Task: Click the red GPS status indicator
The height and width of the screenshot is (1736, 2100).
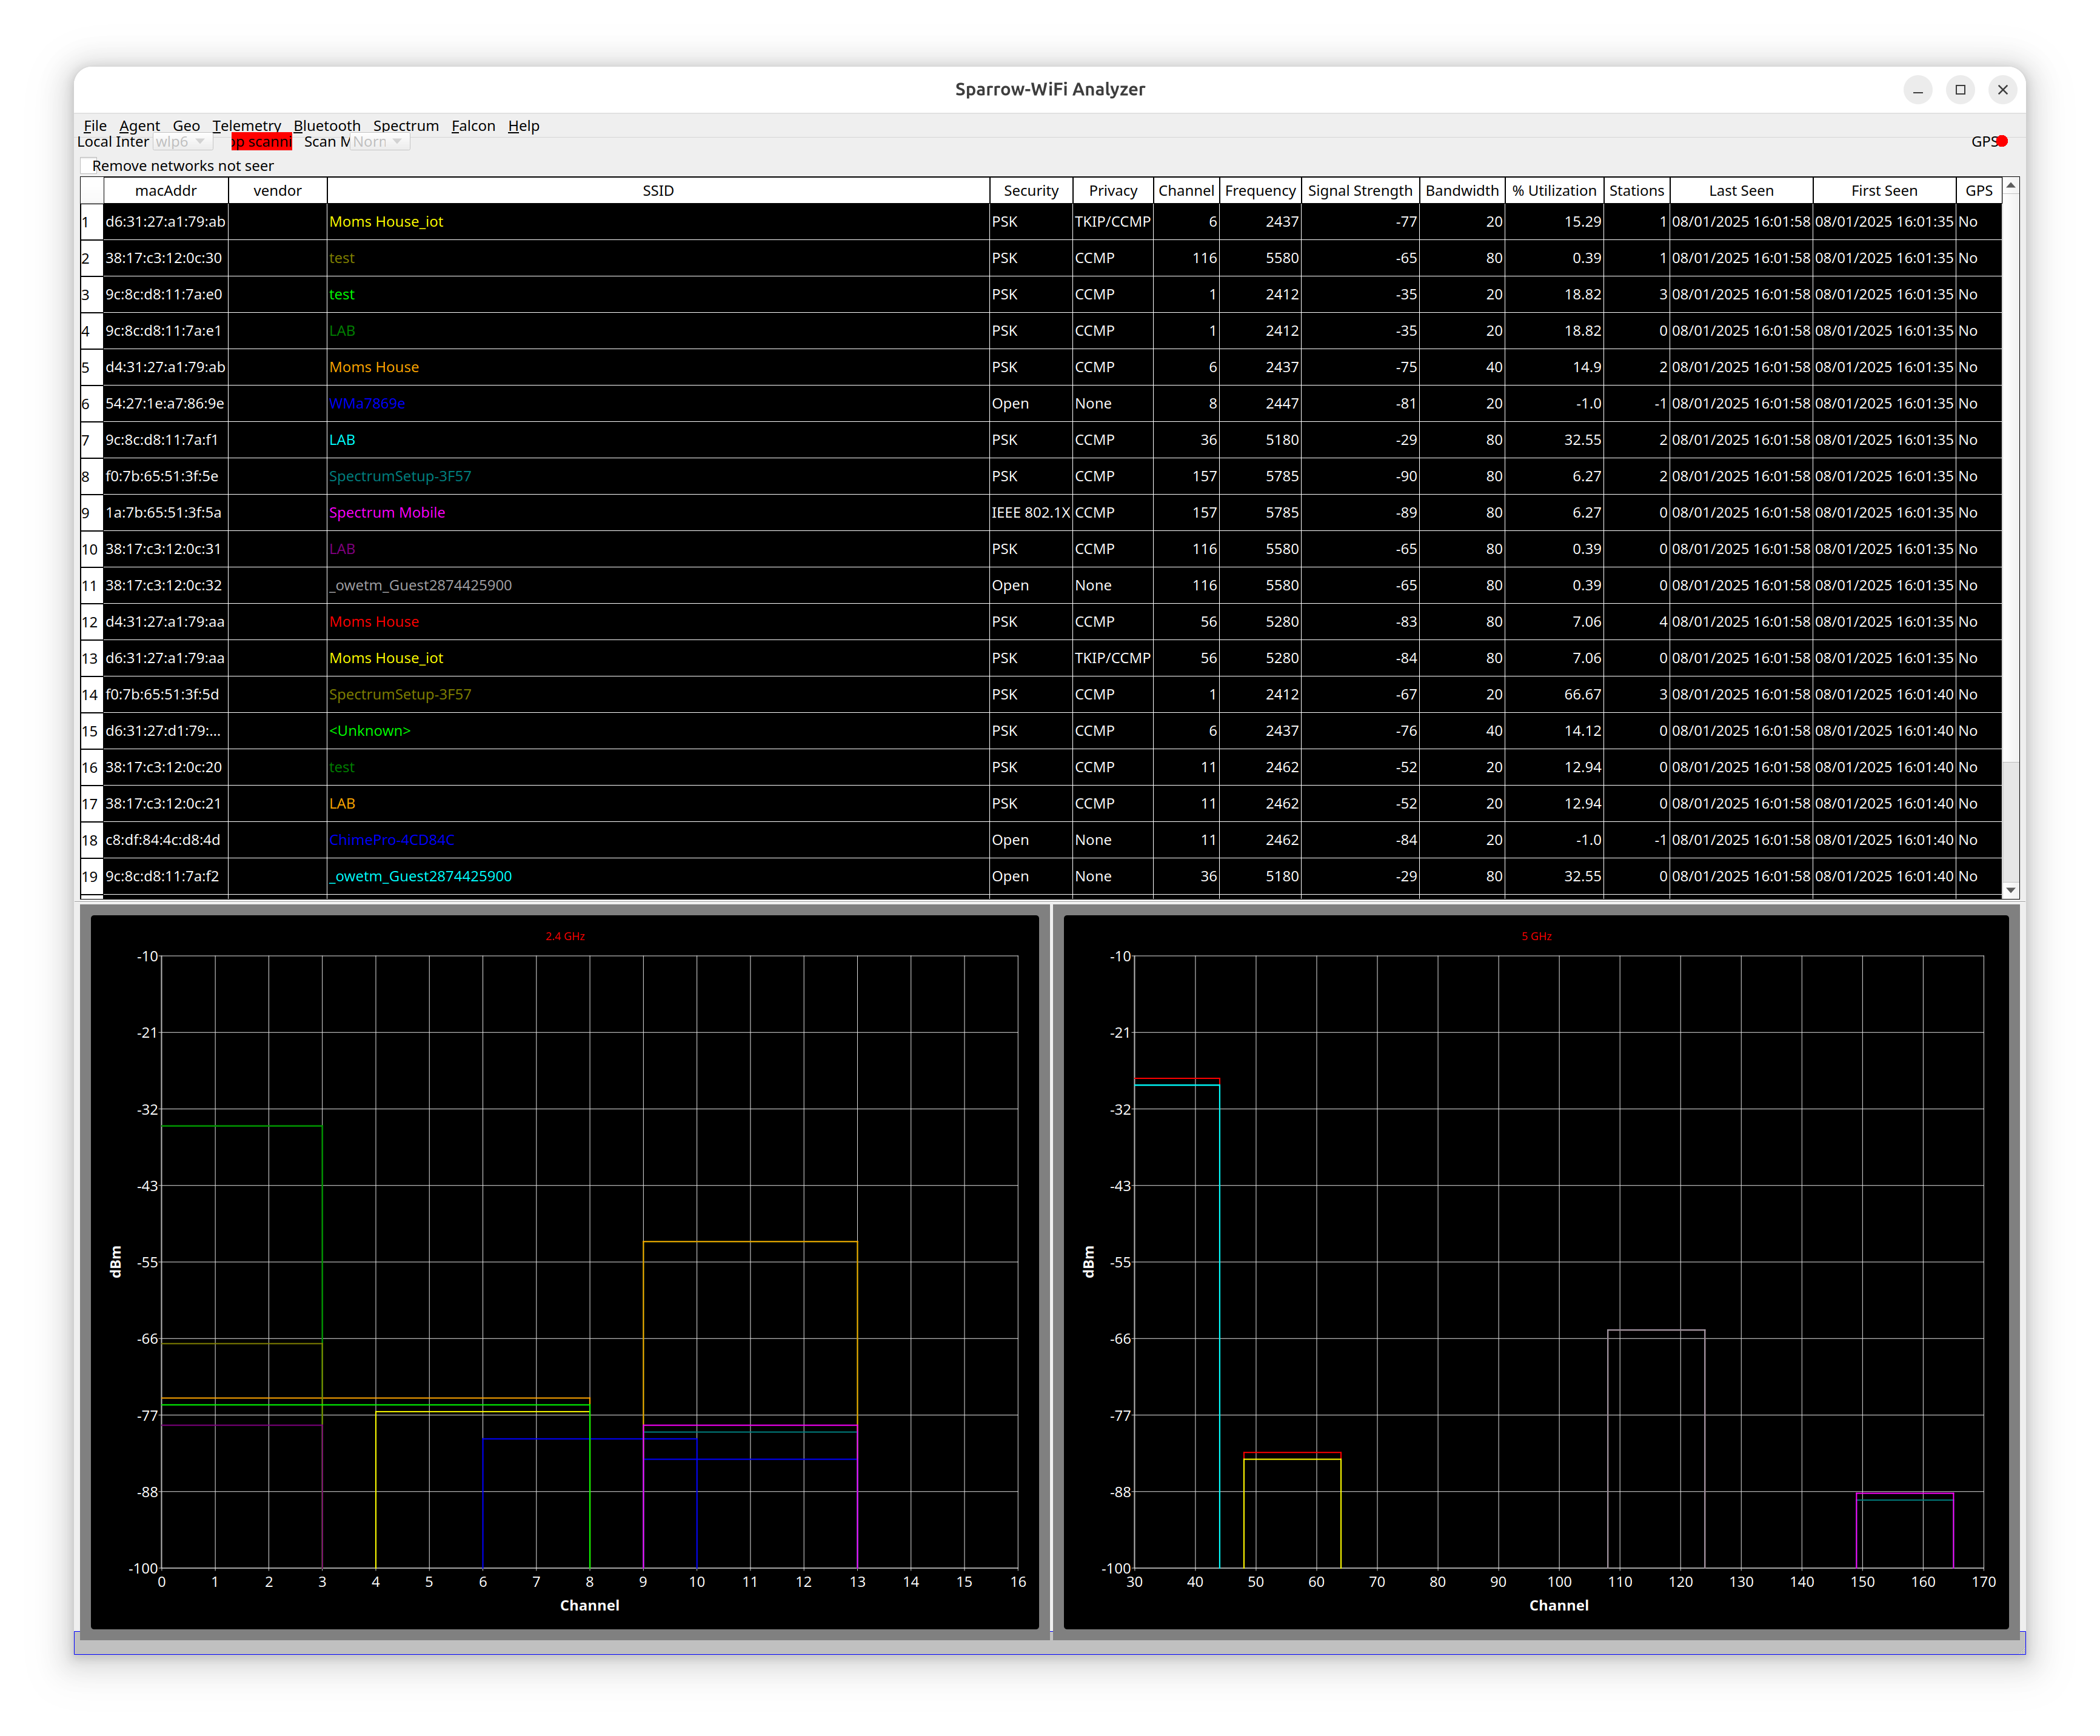Action: click(2002, 141)
